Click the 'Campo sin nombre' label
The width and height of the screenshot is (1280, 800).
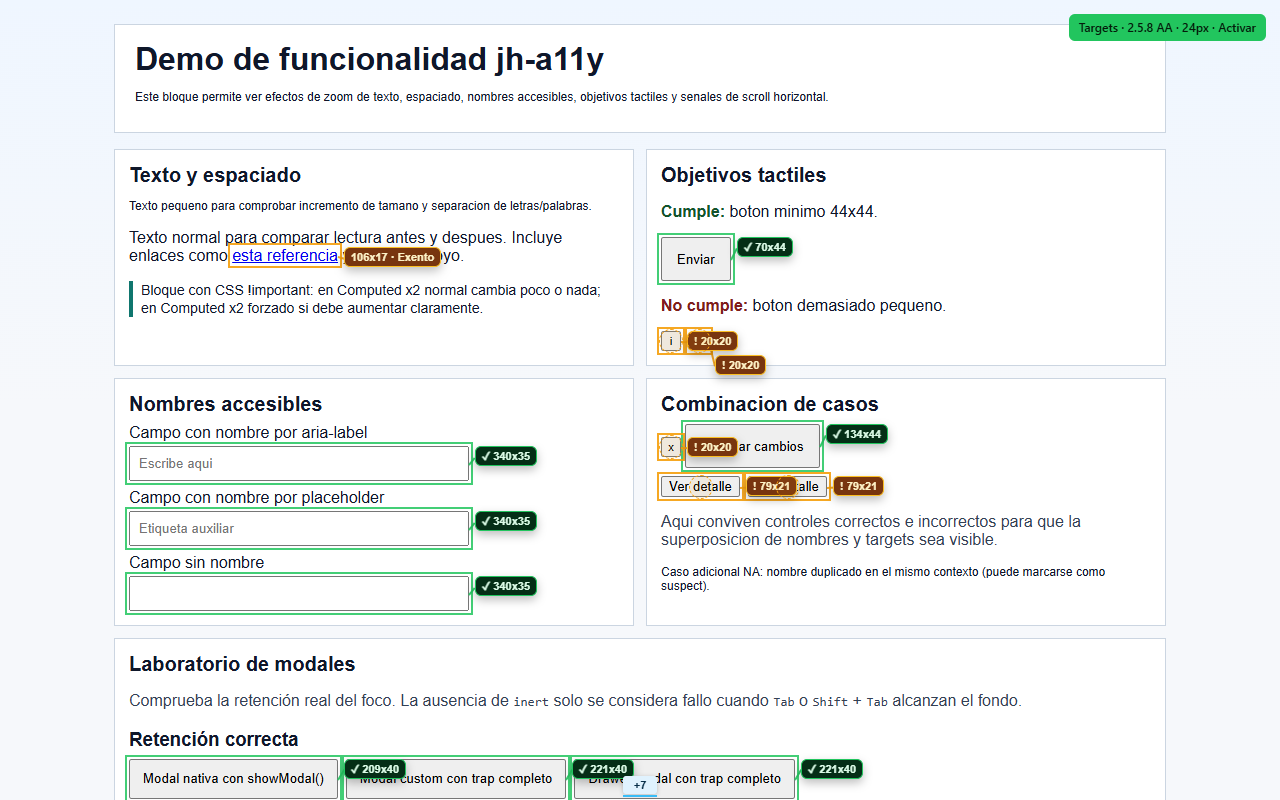coord(197,563)
